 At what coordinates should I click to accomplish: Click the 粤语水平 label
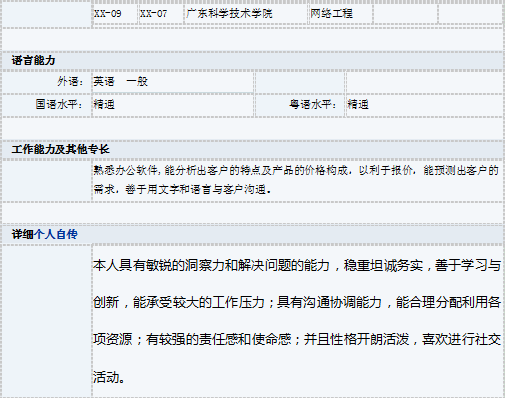[x=313, y=104]
